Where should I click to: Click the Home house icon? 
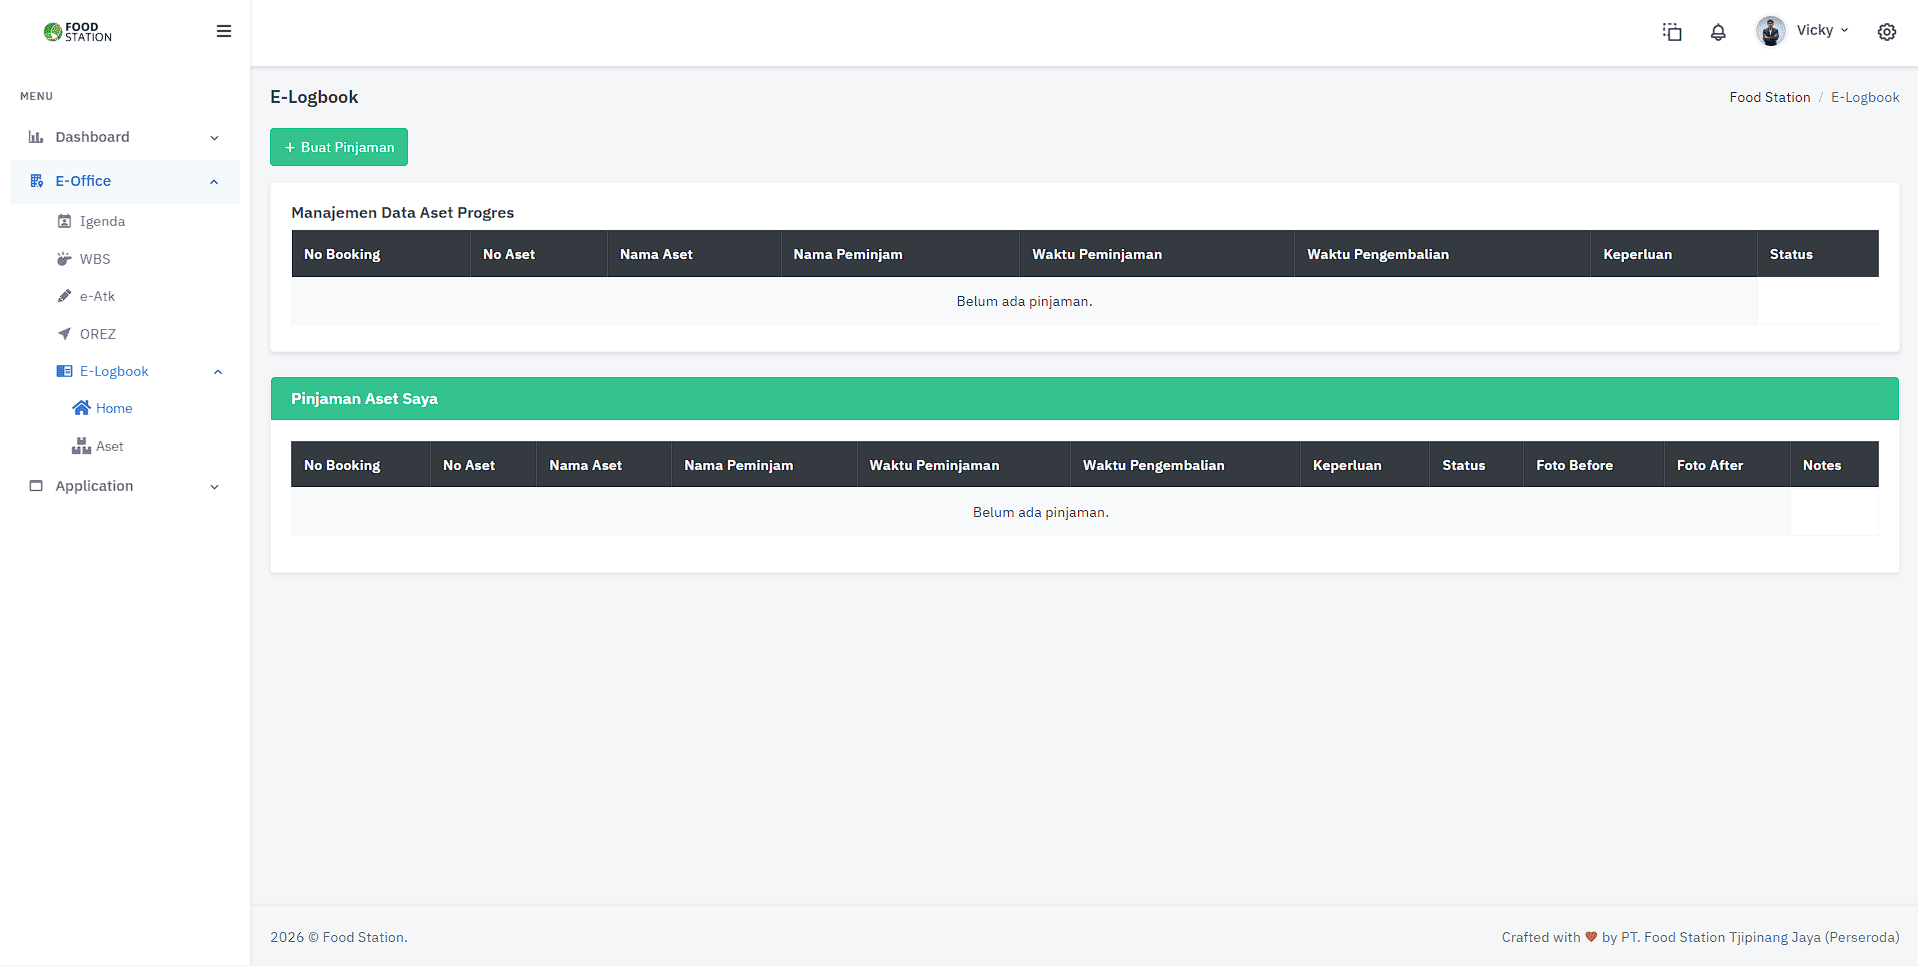click(x=84, y=408)
